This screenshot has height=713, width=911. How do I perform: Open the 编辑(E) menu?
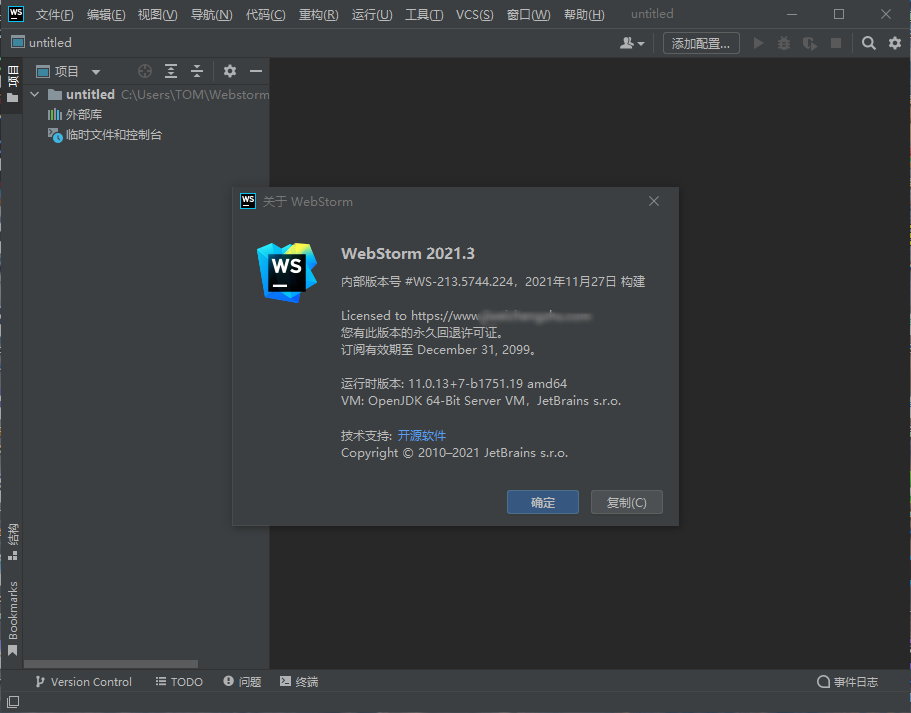click(106, 15)
